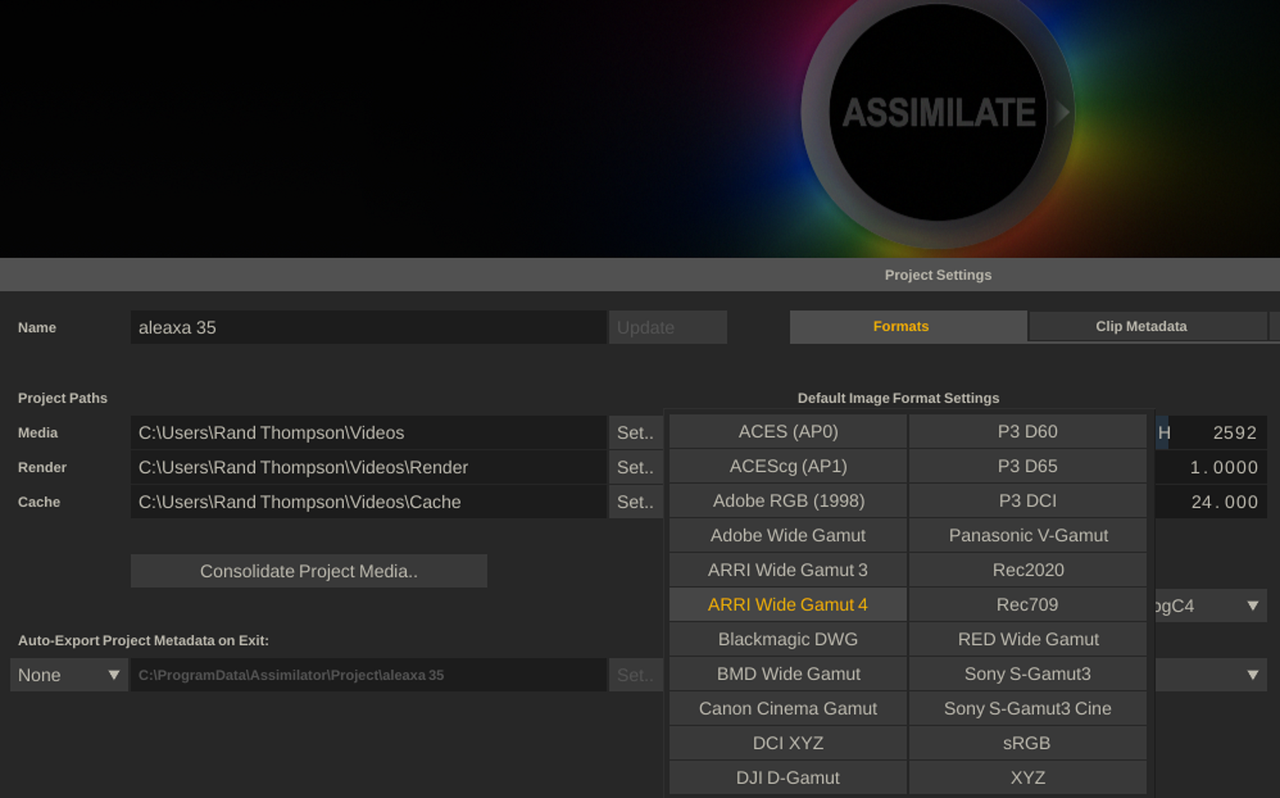Screen dimensions: 1280x798
Task: Click the Cache path field
Action: [368, 502]
